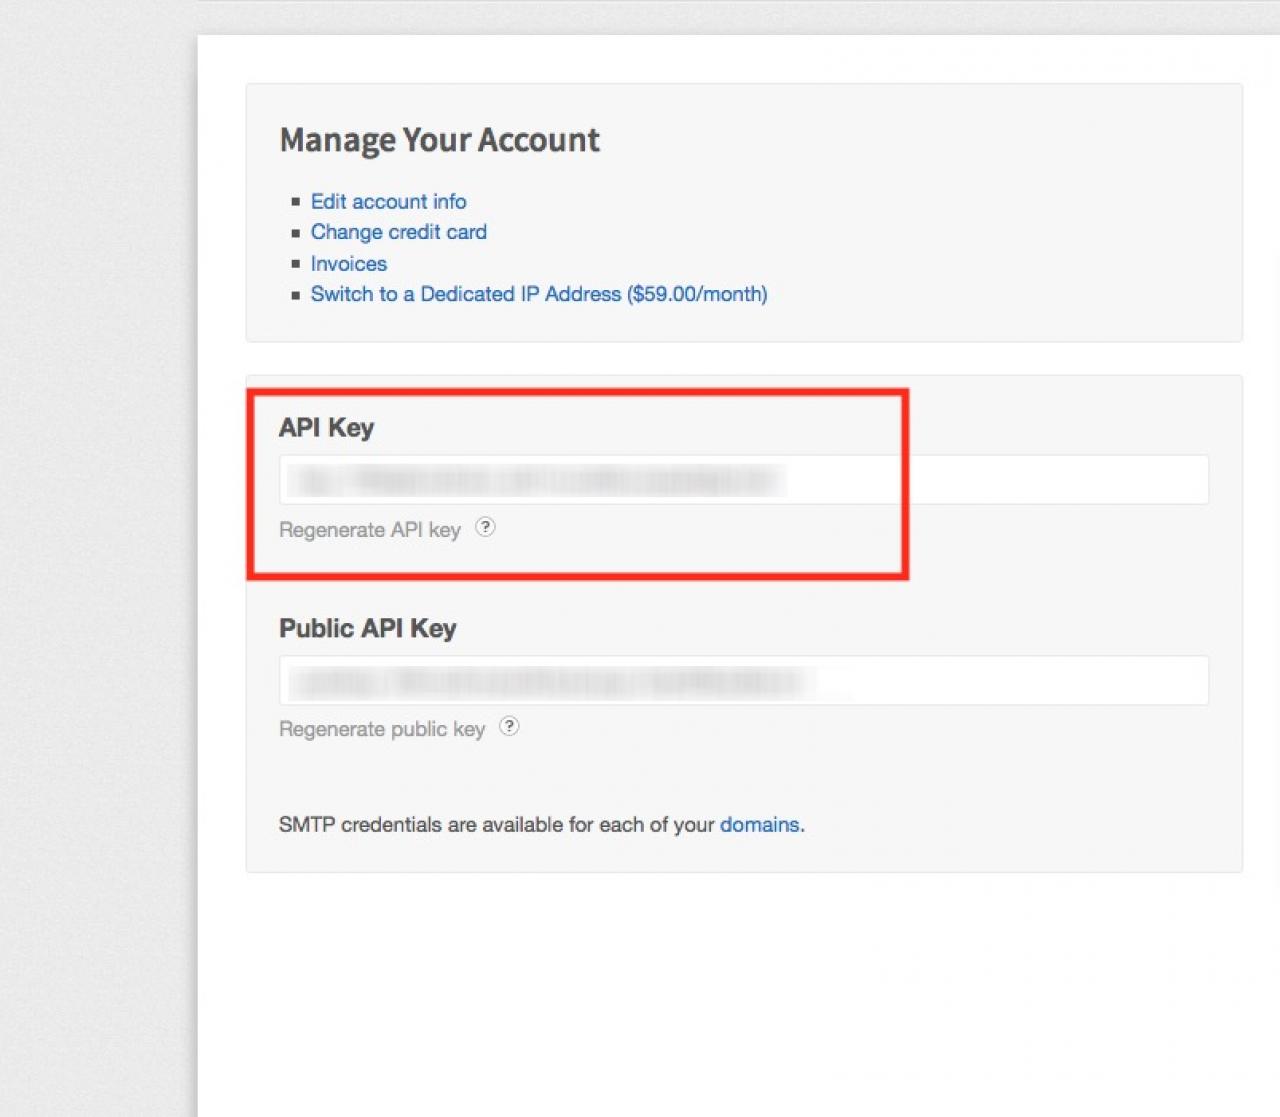This screenshot has width=1280, height=1117.
Task: Click the bullet before Switch to Dedicated IP
Action: coord(295,295)
